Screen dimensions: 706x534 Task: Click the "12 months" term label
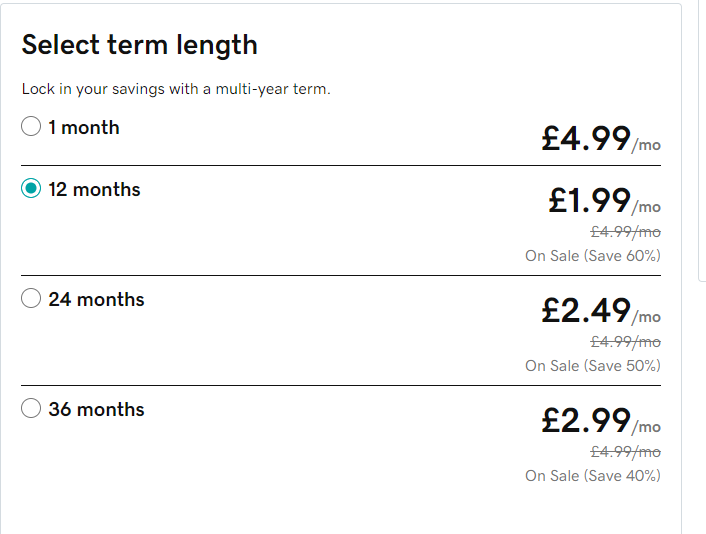pos(94,189)
